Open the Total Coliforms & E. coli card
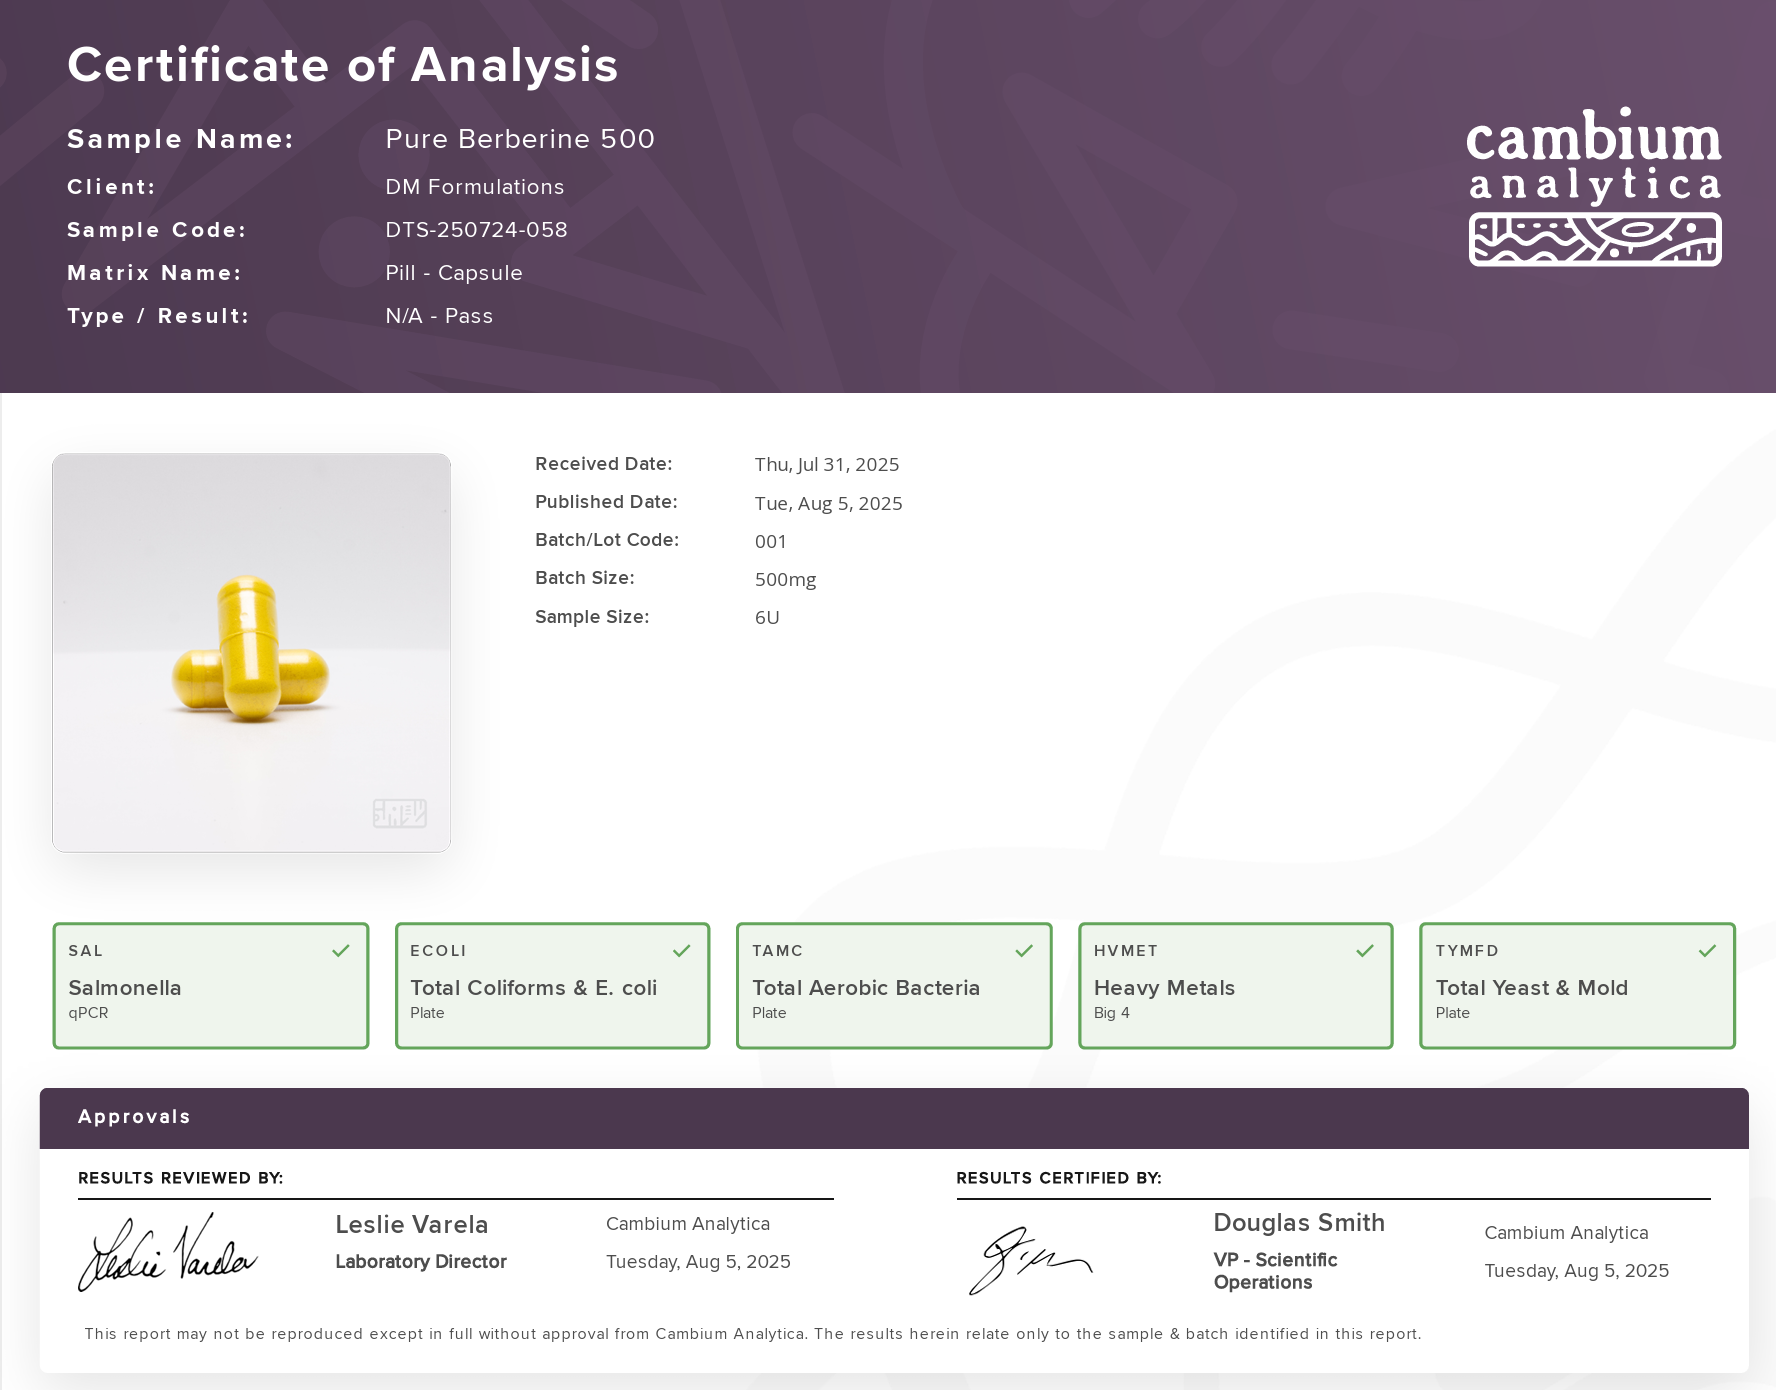Image resolution: width=1776 pixels, height=1390 pixels. [x=552, y=986]
